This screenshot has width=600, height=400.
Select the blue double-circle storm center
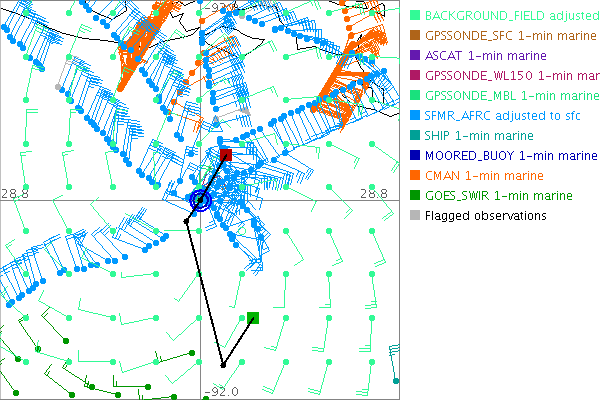click(x=200, y=201)
